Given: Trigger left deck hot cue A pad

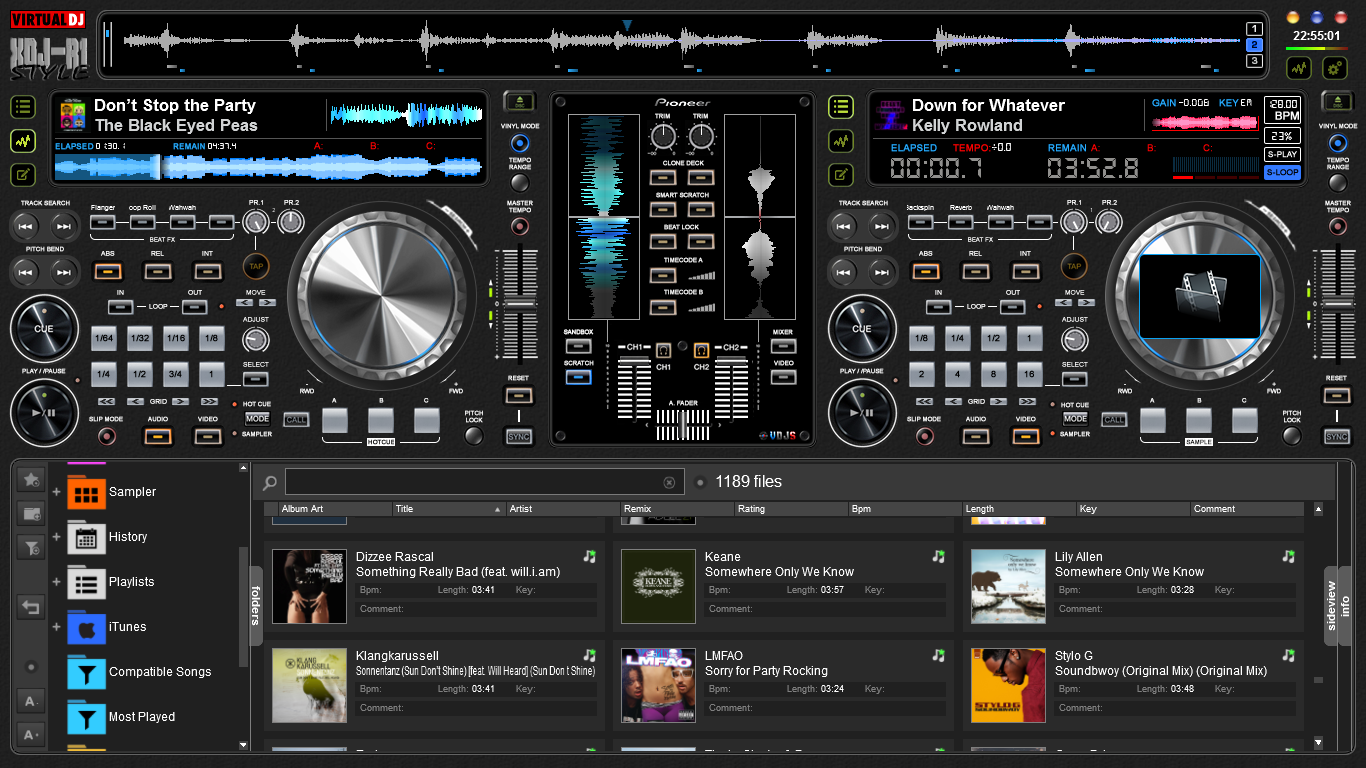Looking at the screenshot, I should pos(335,420).
